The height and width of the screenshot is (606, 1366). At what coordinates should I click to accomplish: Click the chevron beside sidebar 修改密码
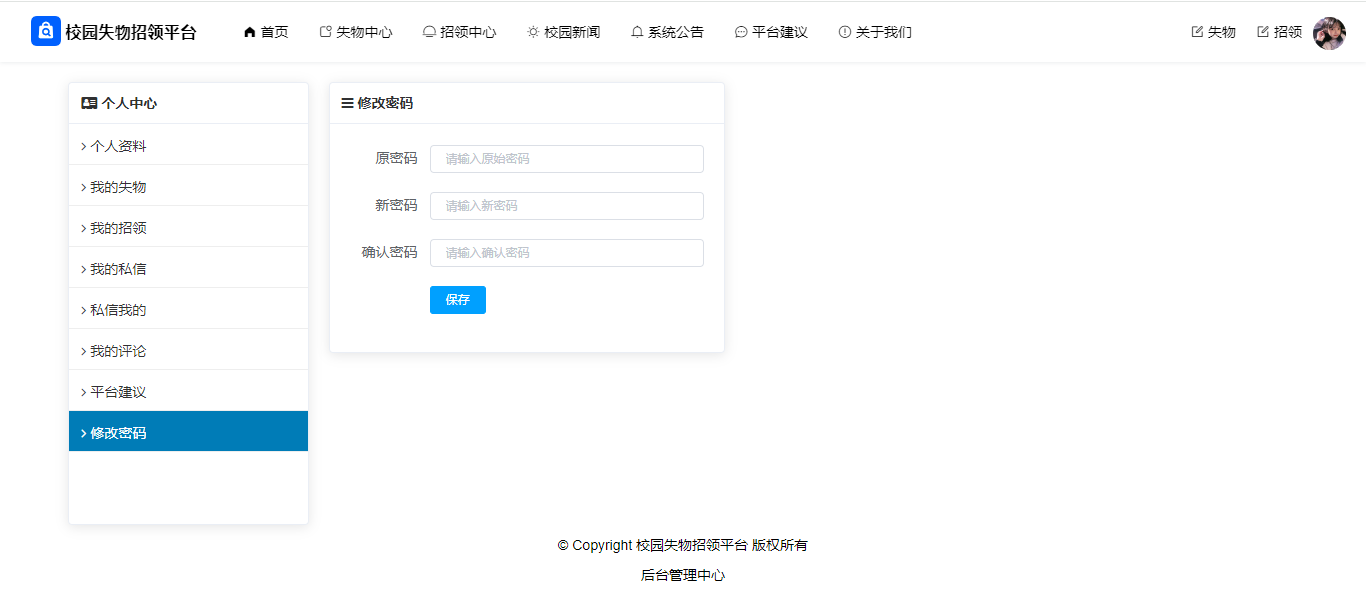click(x=84, y=433)
